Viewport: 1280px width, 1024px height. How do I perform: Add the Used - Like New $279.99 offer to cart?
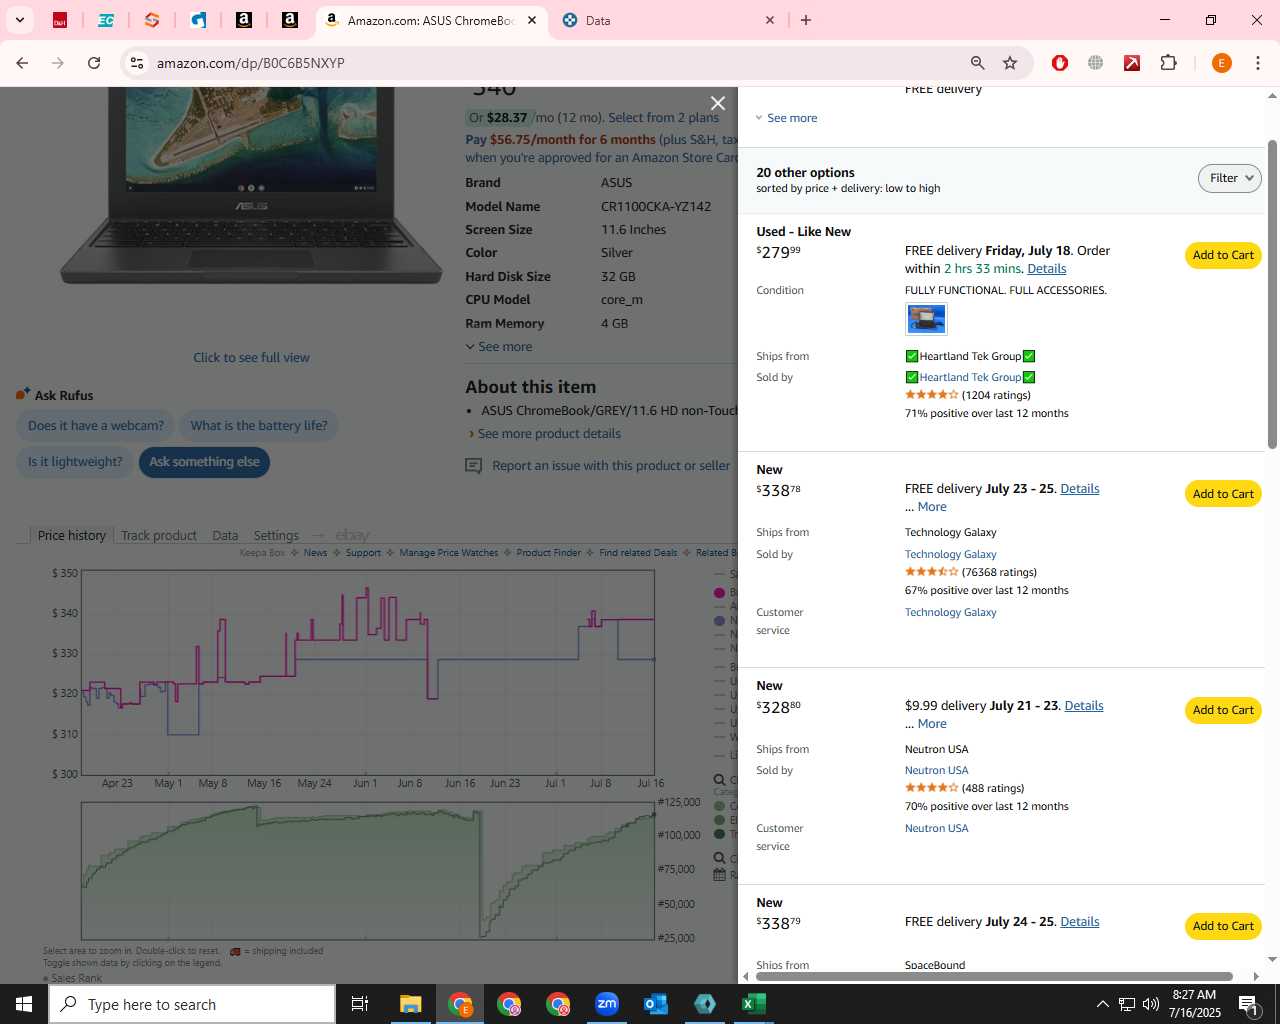tap(1223, 255)
